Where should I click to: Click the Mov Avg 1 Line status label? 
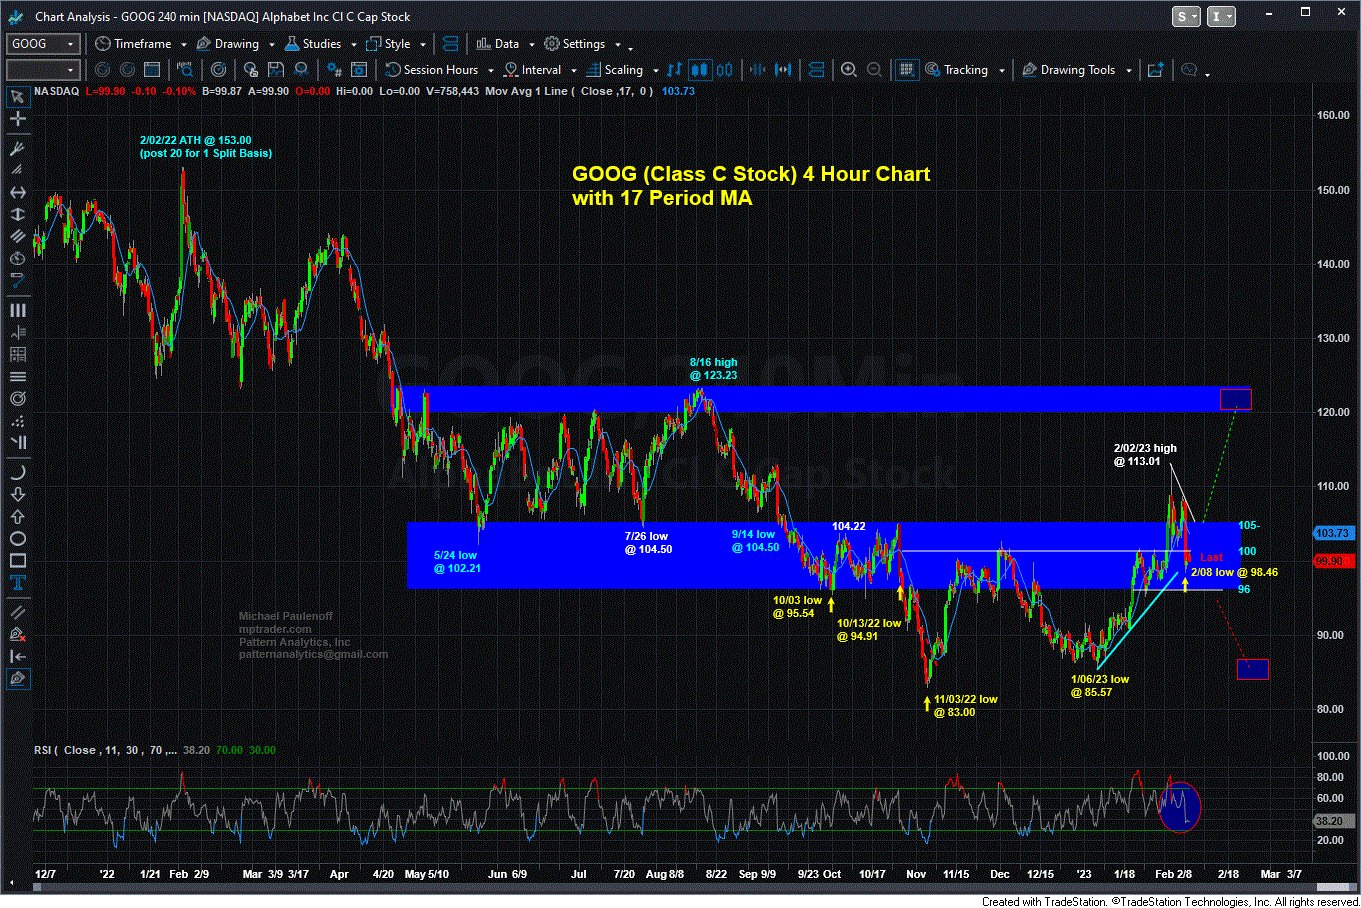[569, 91]
